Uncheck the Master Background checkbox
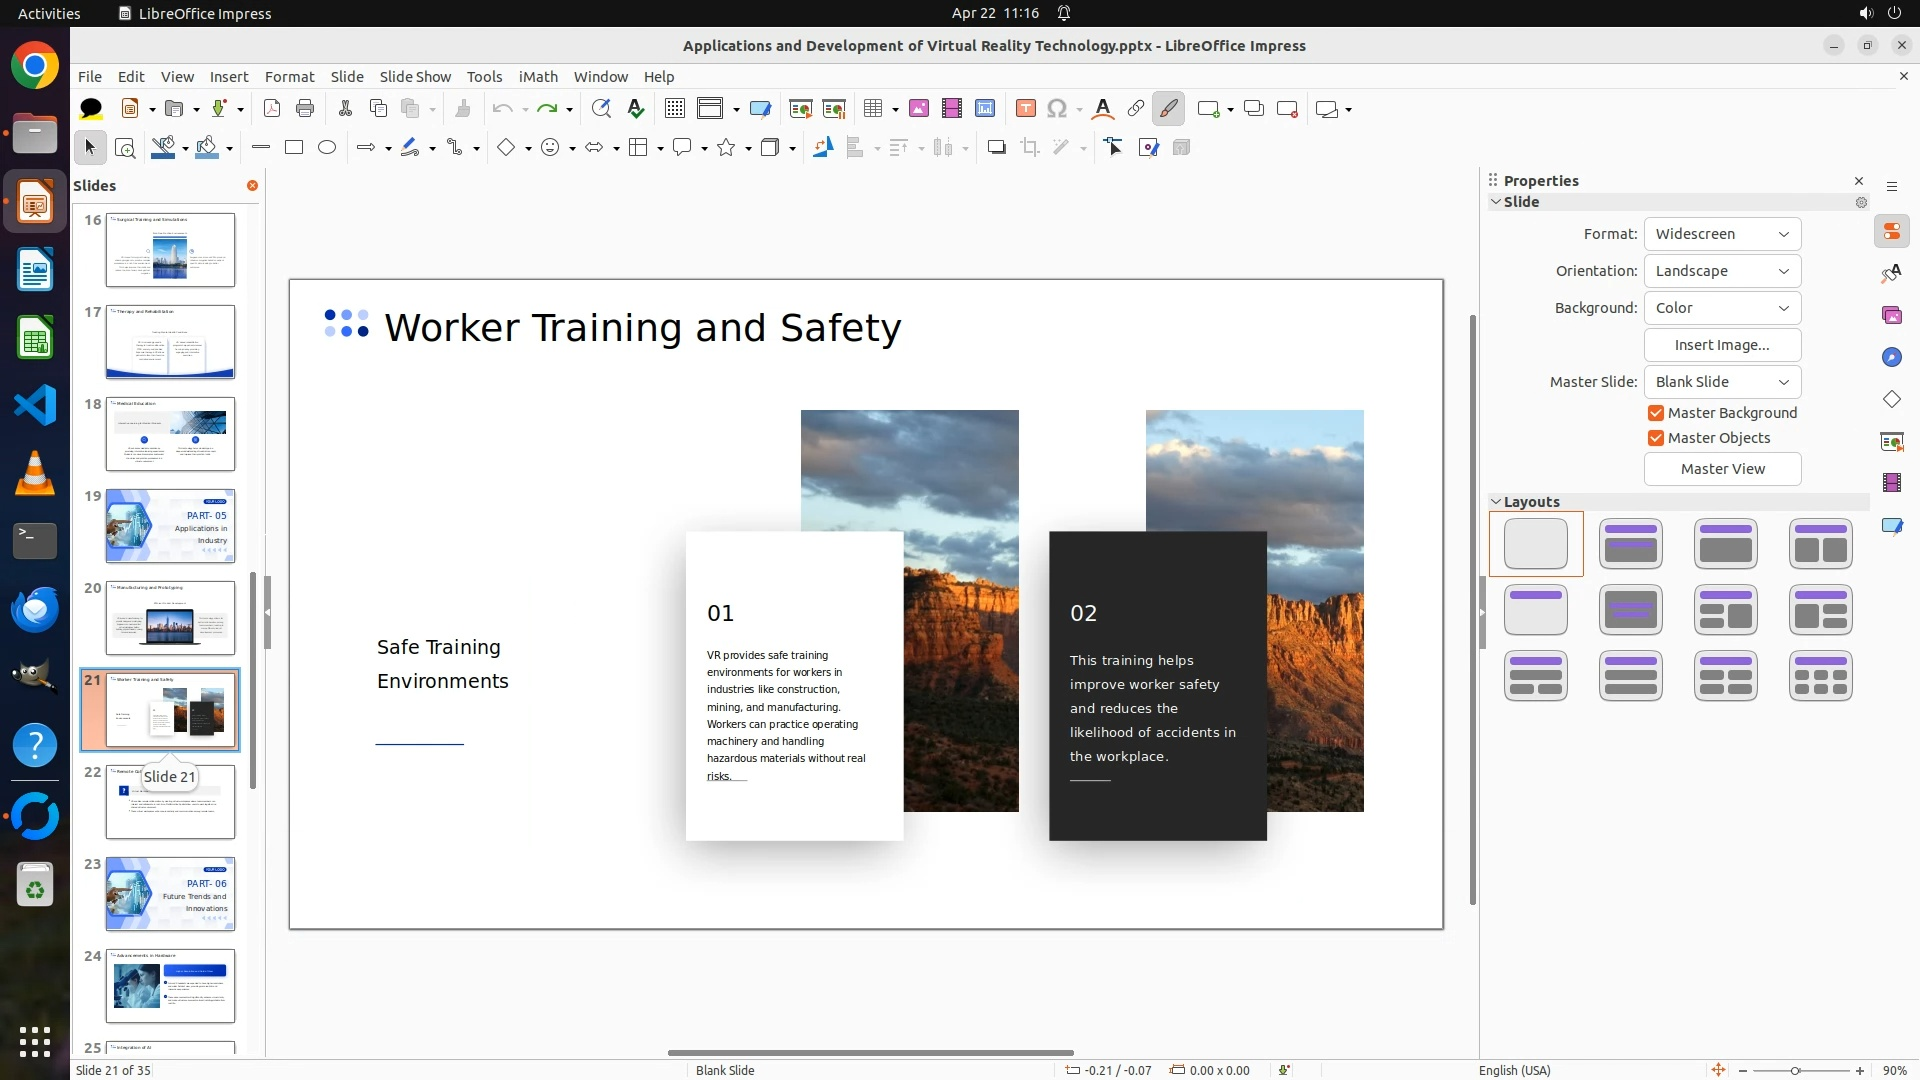This screenshot has width=1920, height=1080. (x=1656, y=413)
